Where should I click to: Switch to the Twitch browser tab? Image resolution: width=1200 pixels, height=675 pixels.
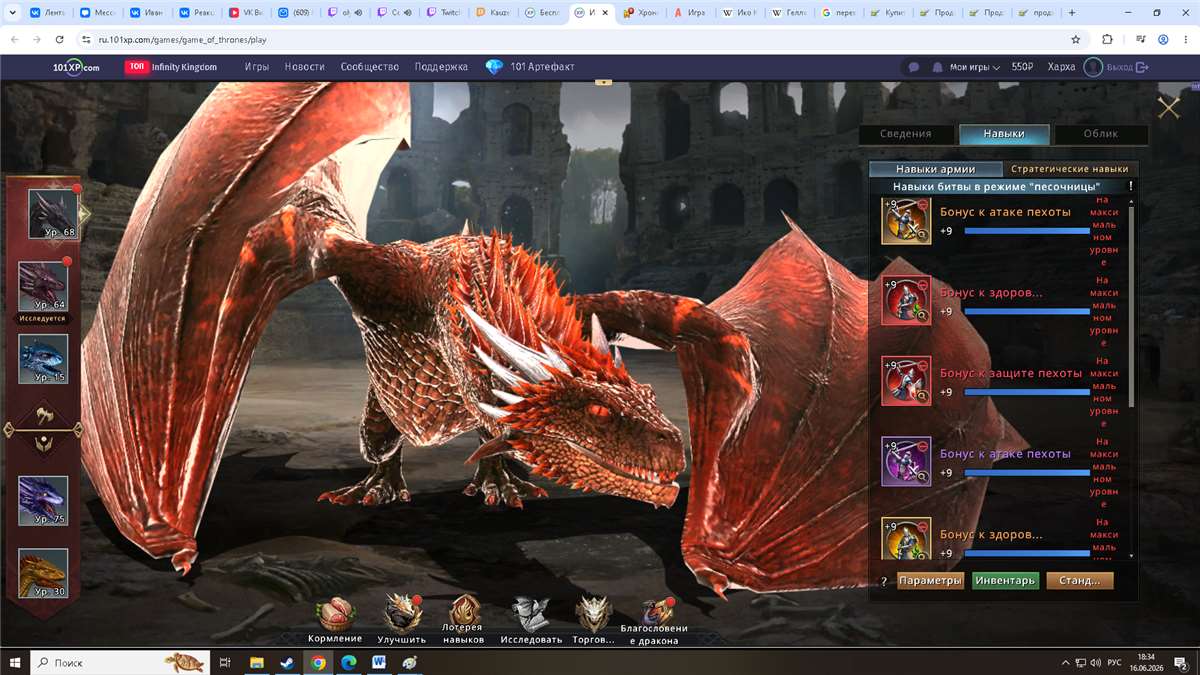click(x=444, y=13)
